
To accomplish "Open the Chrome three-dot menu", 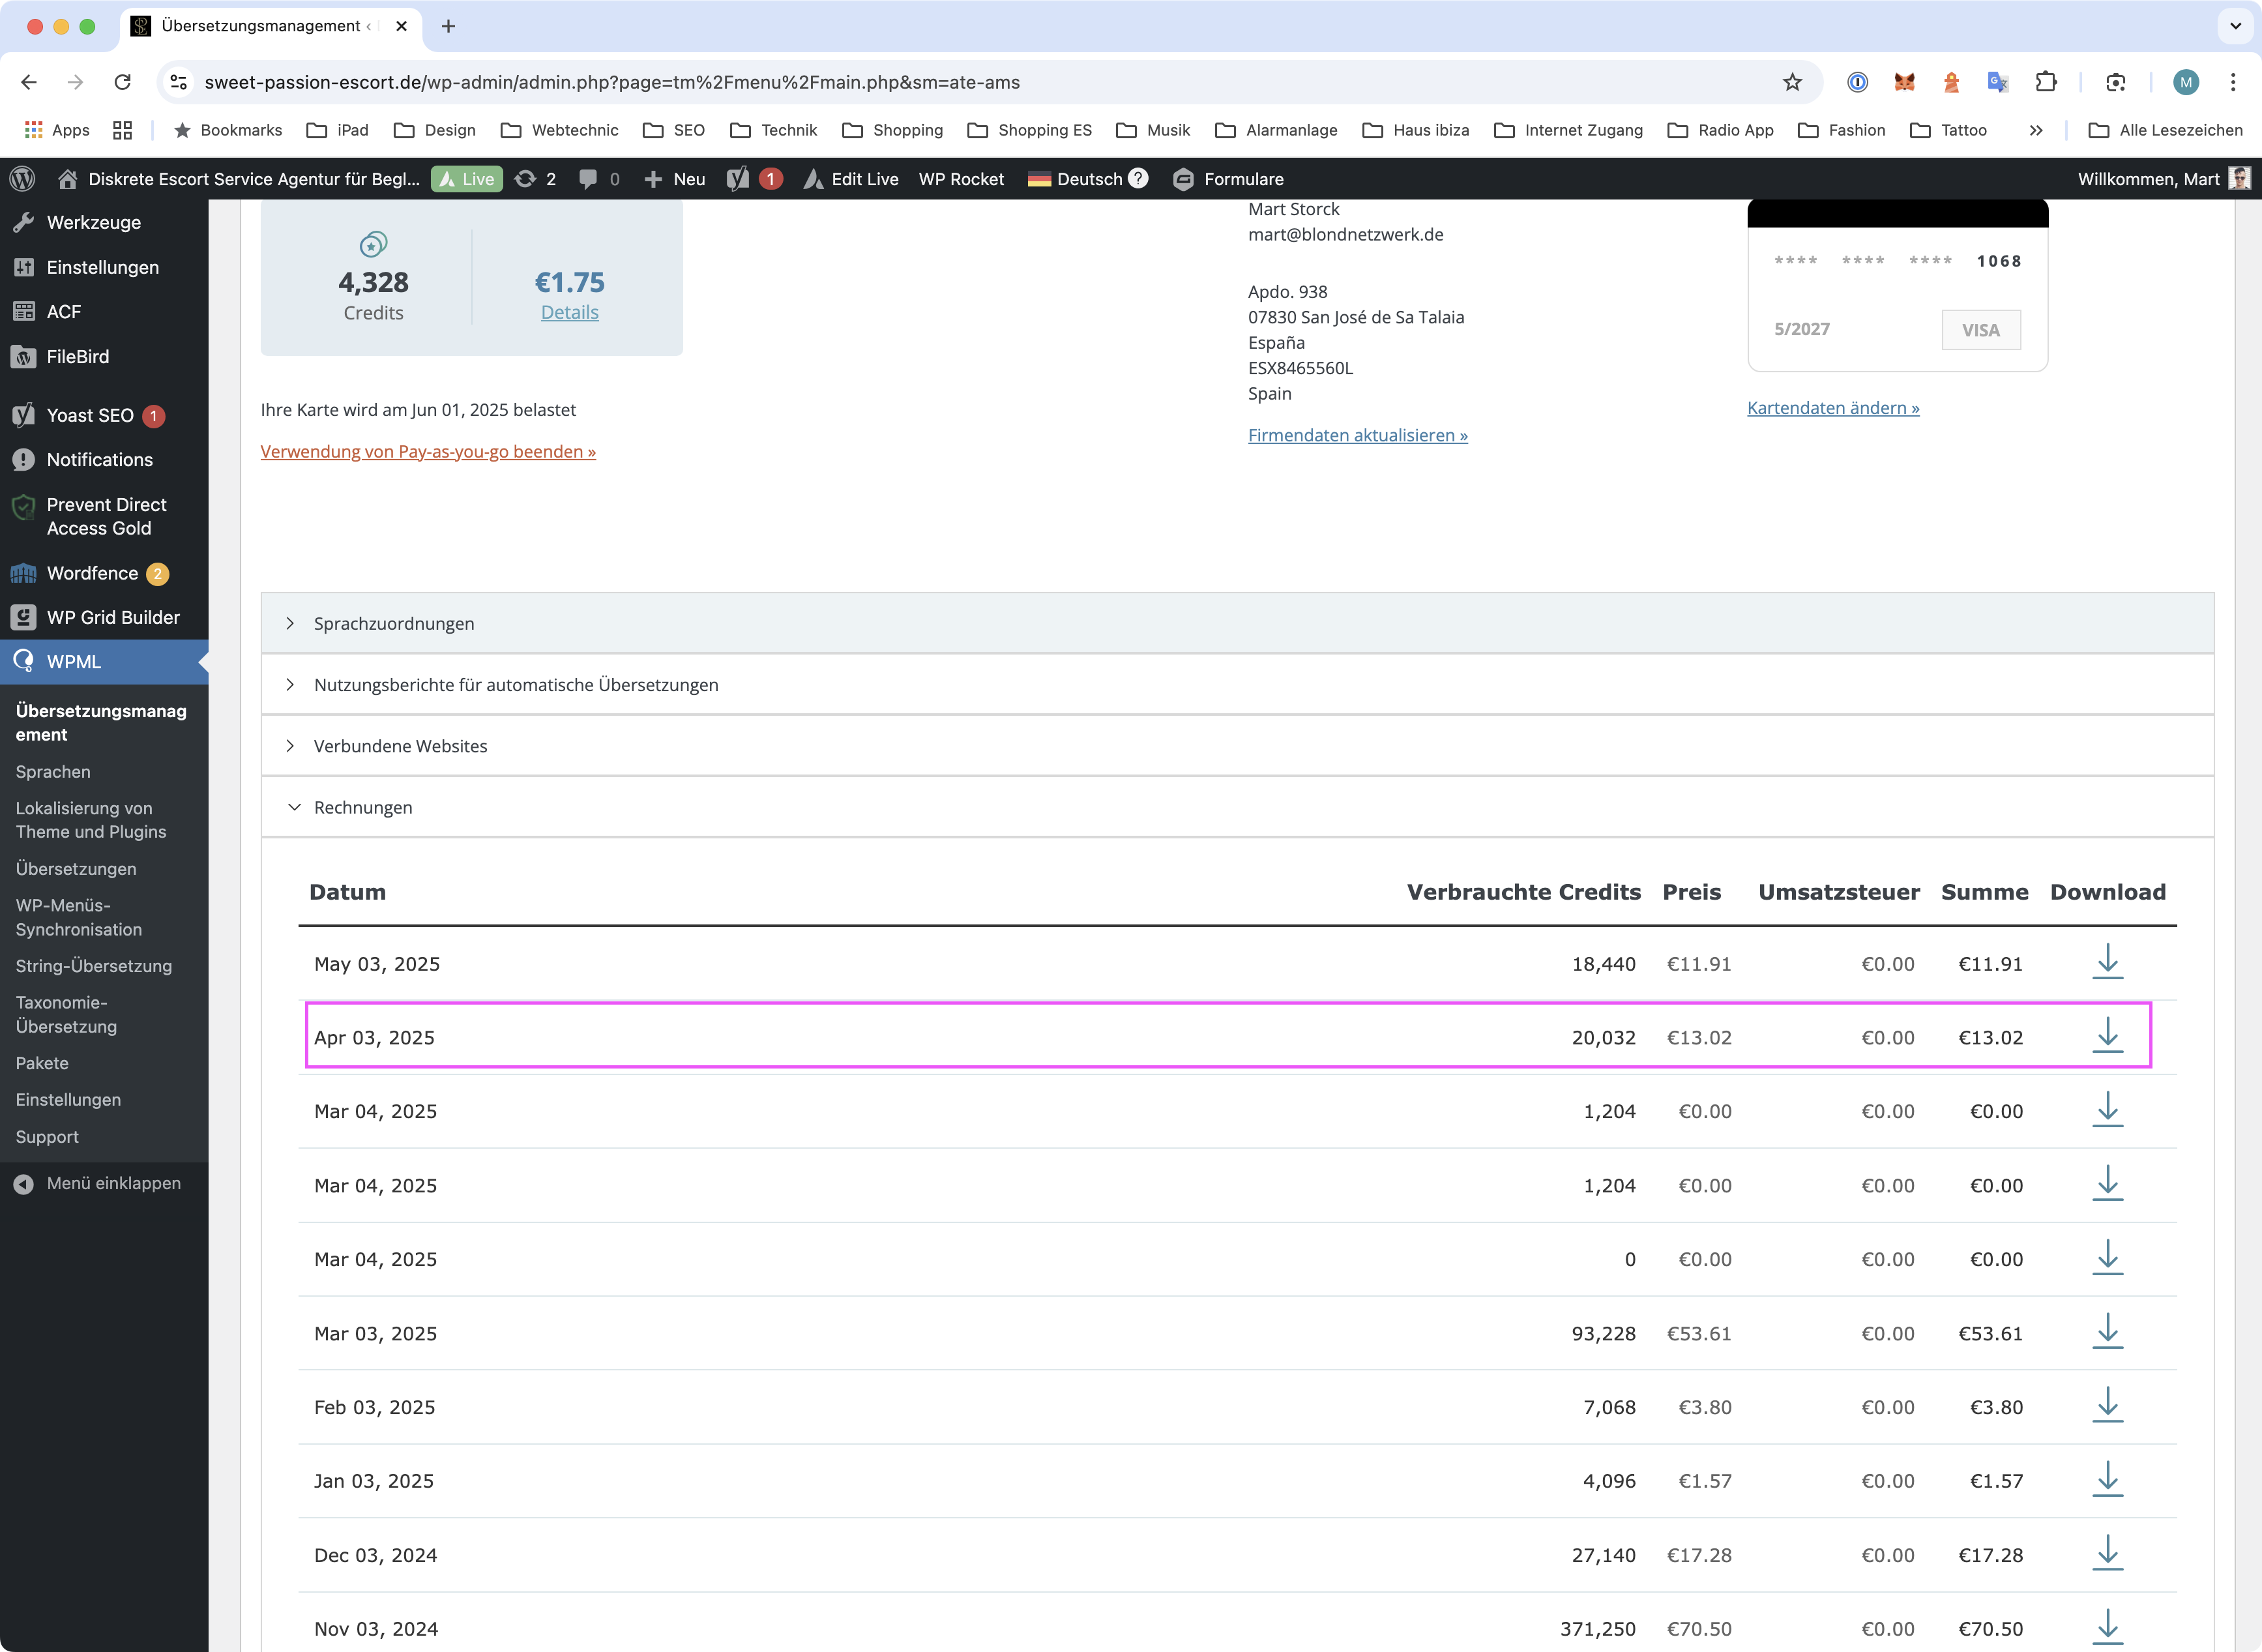I will click(x=2233, y=82).
